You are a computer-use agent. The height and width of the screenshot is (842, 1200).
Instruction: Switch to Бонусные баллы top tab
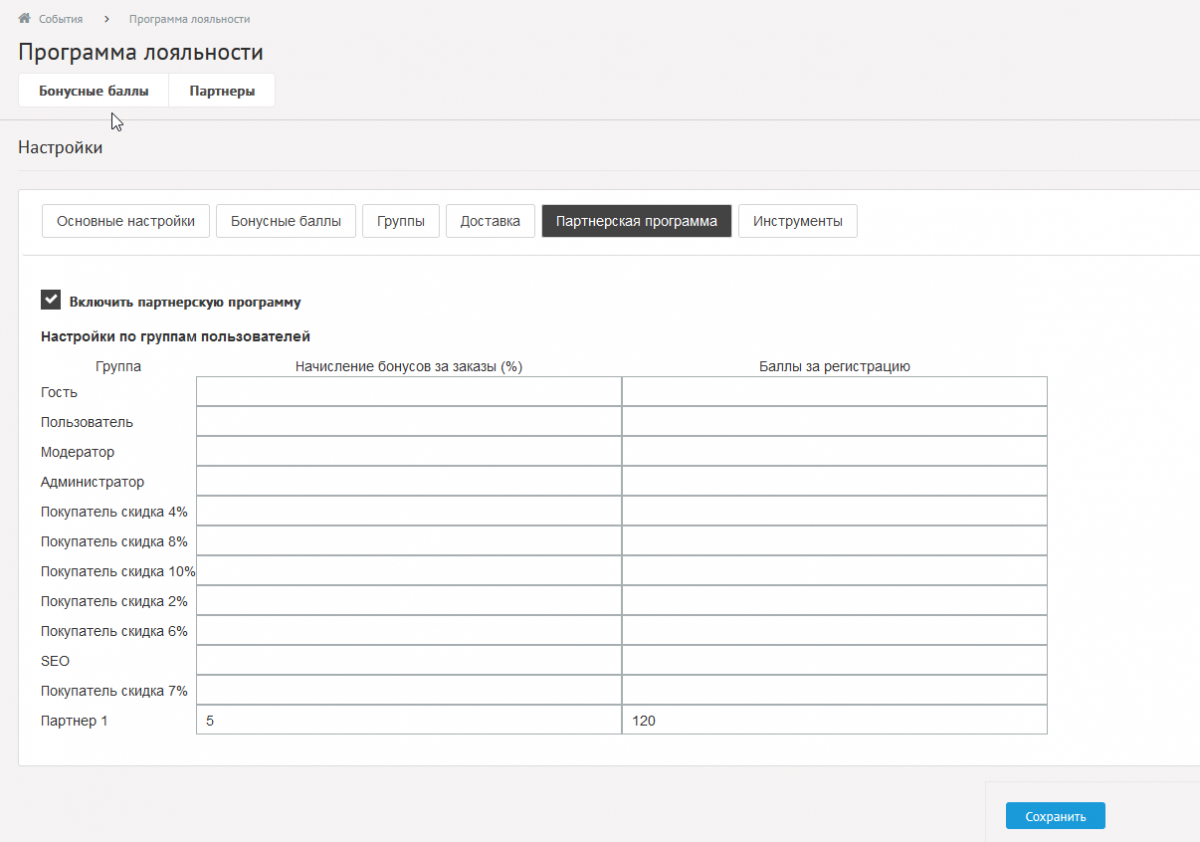point(94,91)
